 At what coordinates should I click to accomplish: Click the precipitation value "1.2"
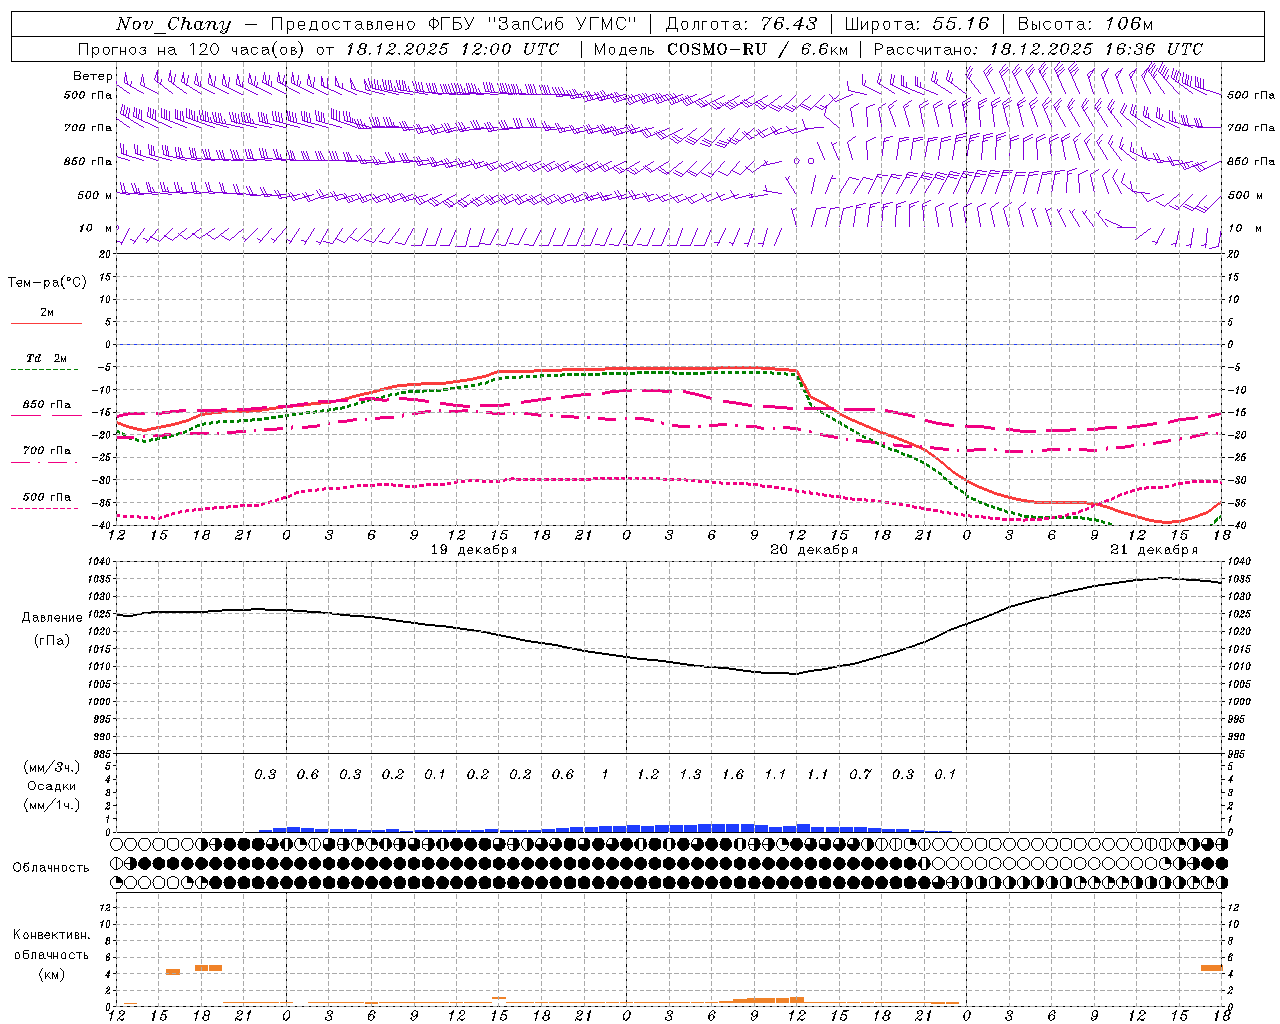[x=648, y=774]
